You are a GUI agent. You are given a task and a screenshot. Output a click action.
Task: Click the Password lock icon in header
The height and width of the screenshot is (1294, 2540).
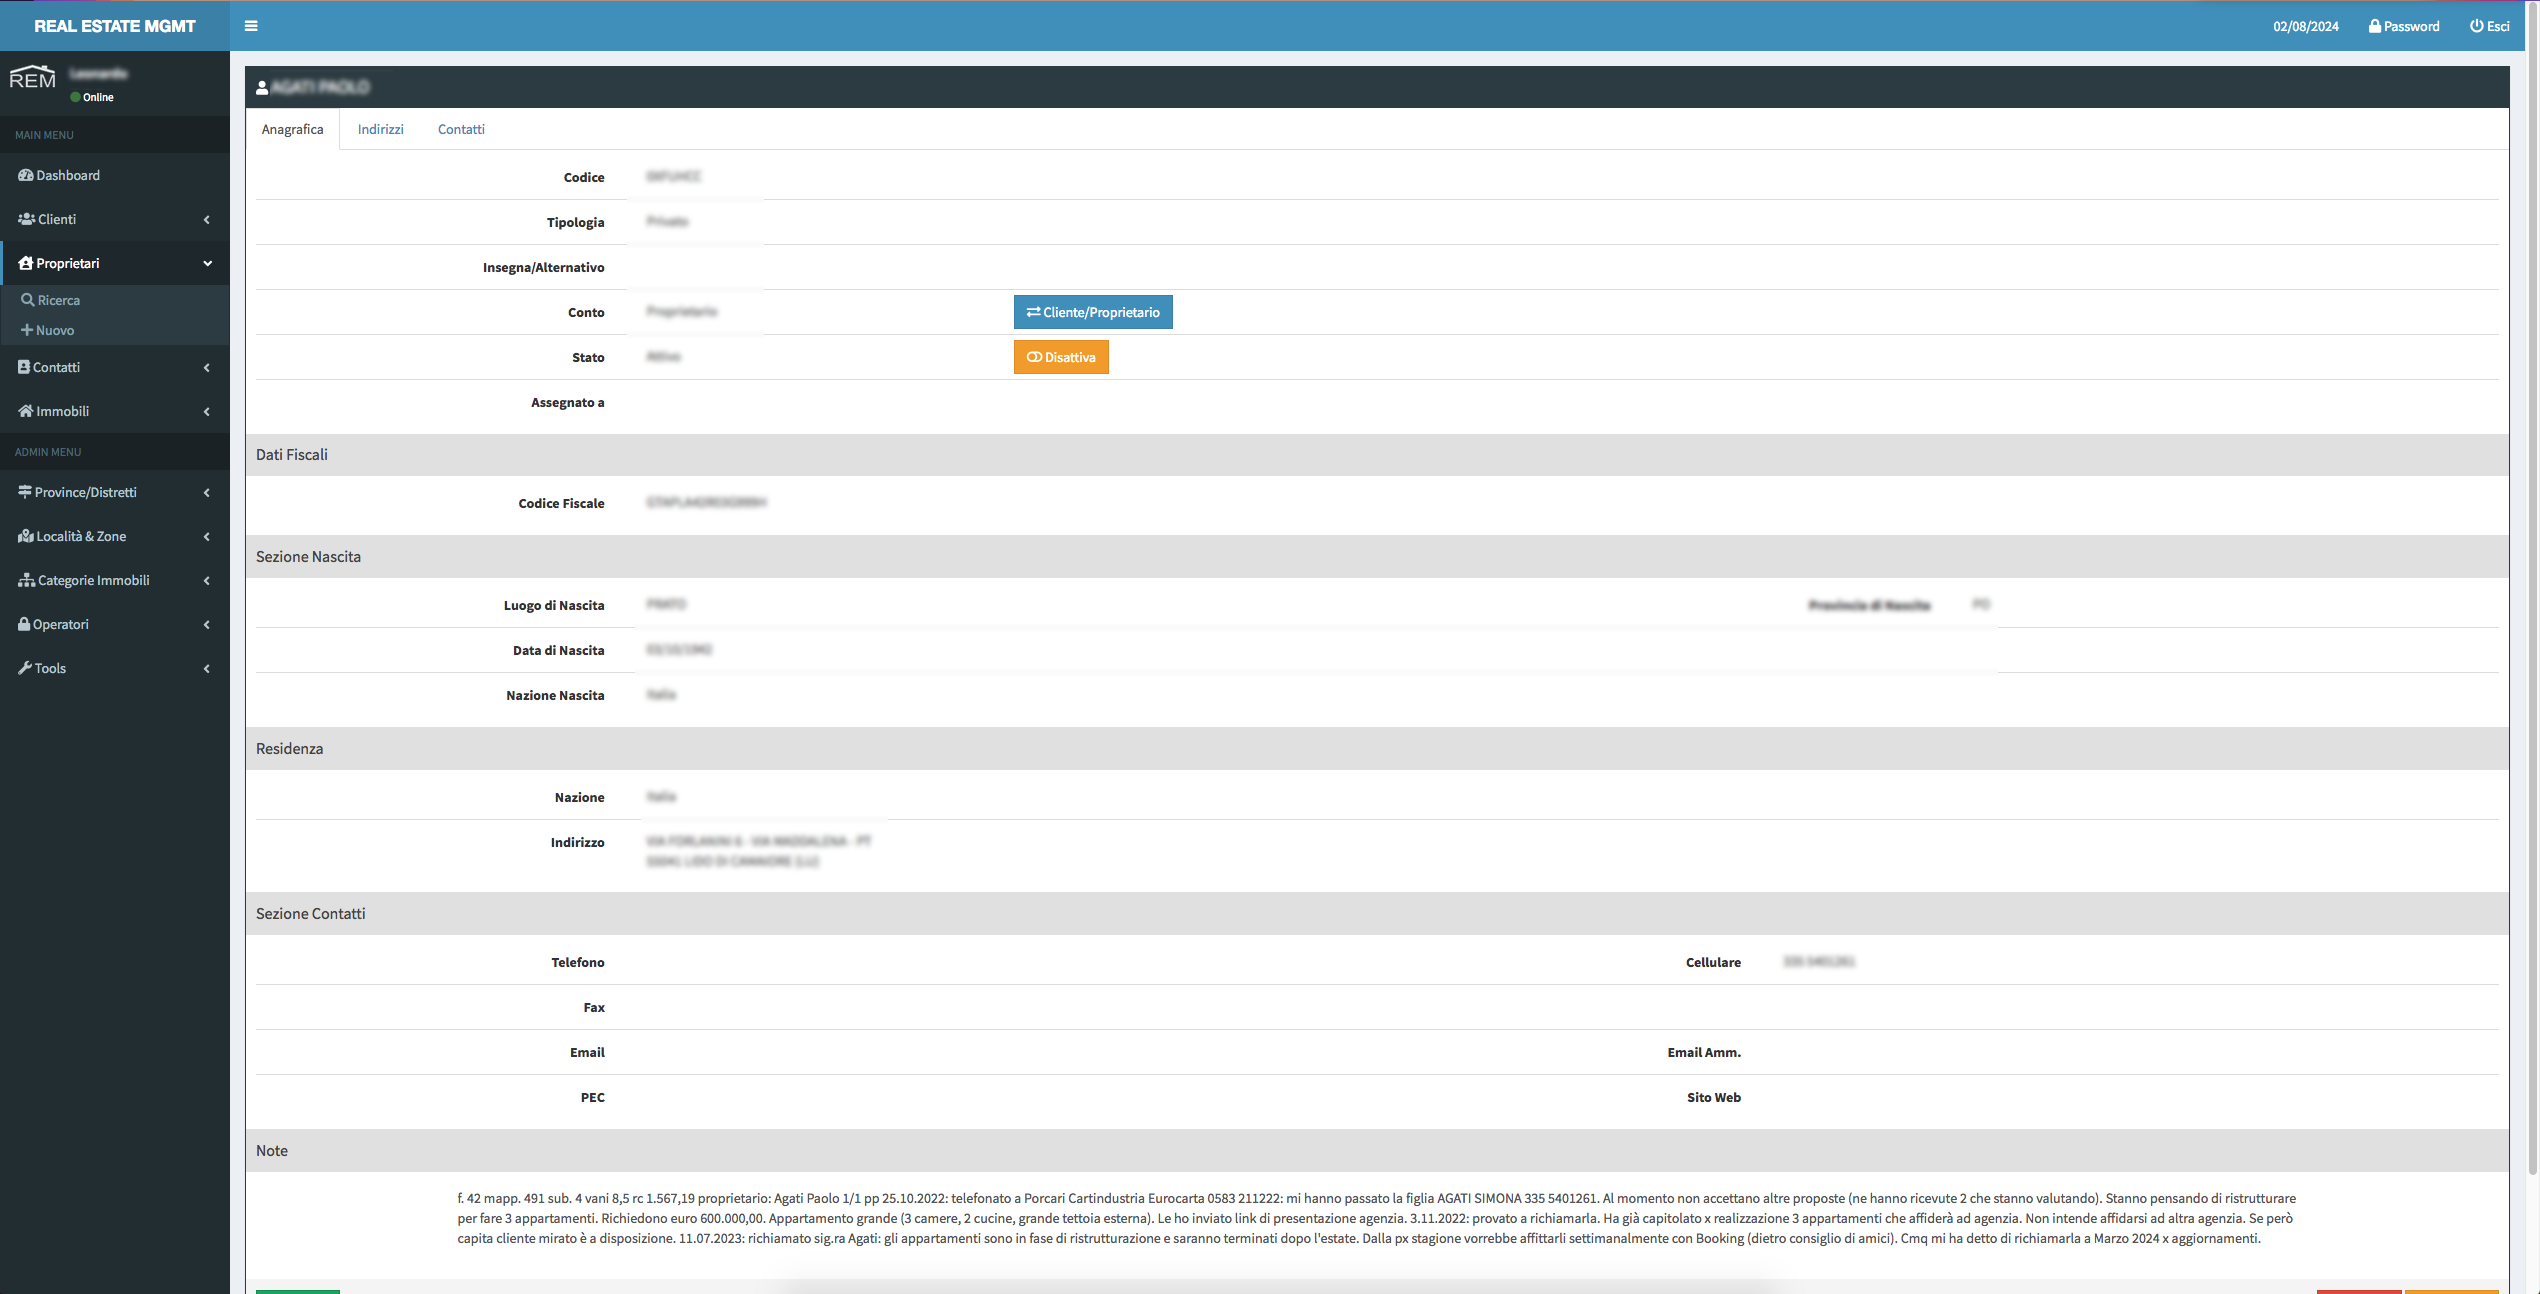click(2374, 26)
